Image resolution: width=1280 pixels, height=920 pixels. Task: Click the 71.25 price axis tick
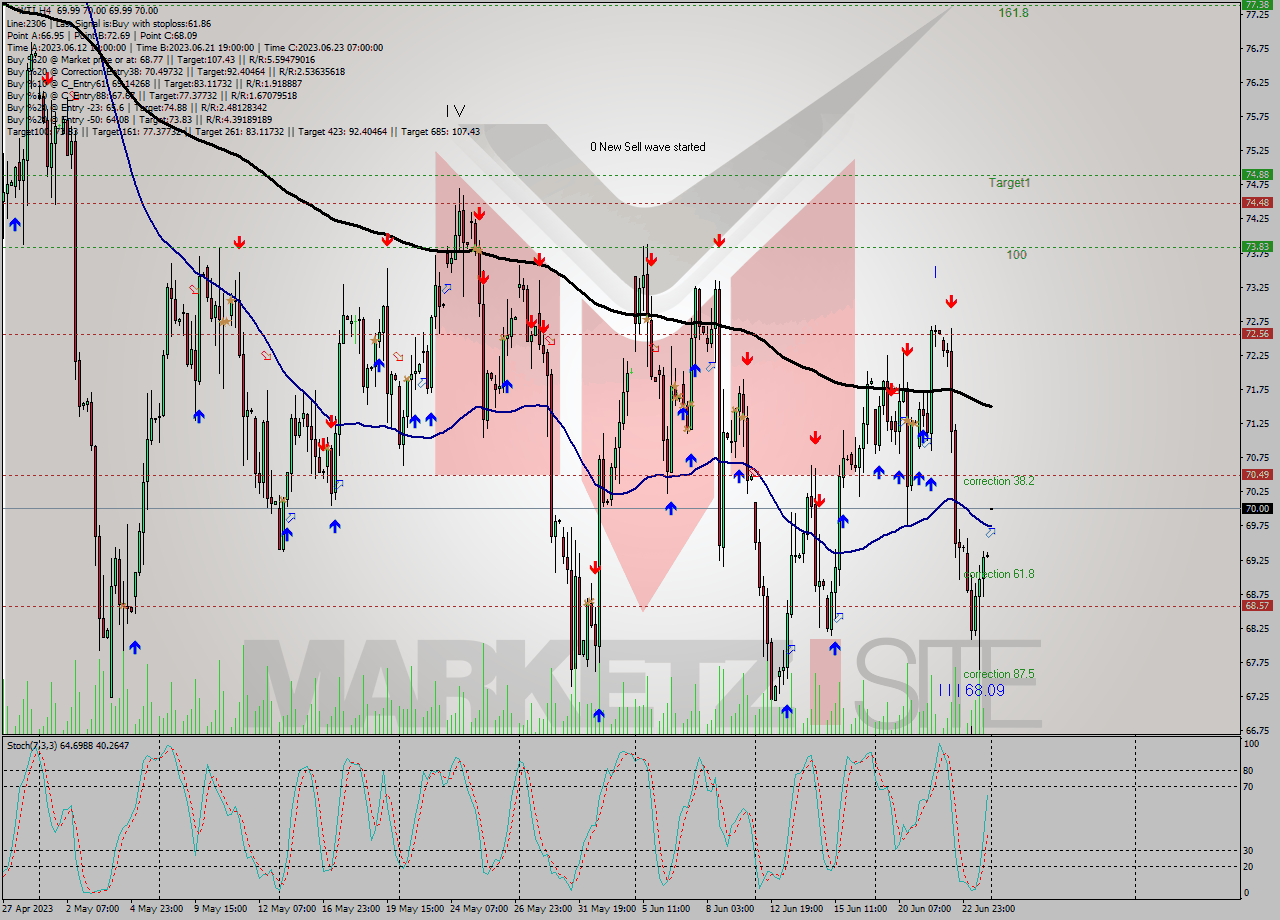pos(1256,424)
